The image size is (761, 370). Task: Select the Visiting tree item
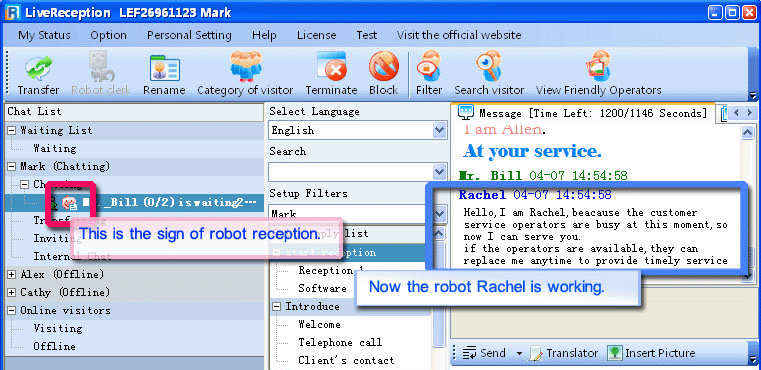[x=58, y=329]
